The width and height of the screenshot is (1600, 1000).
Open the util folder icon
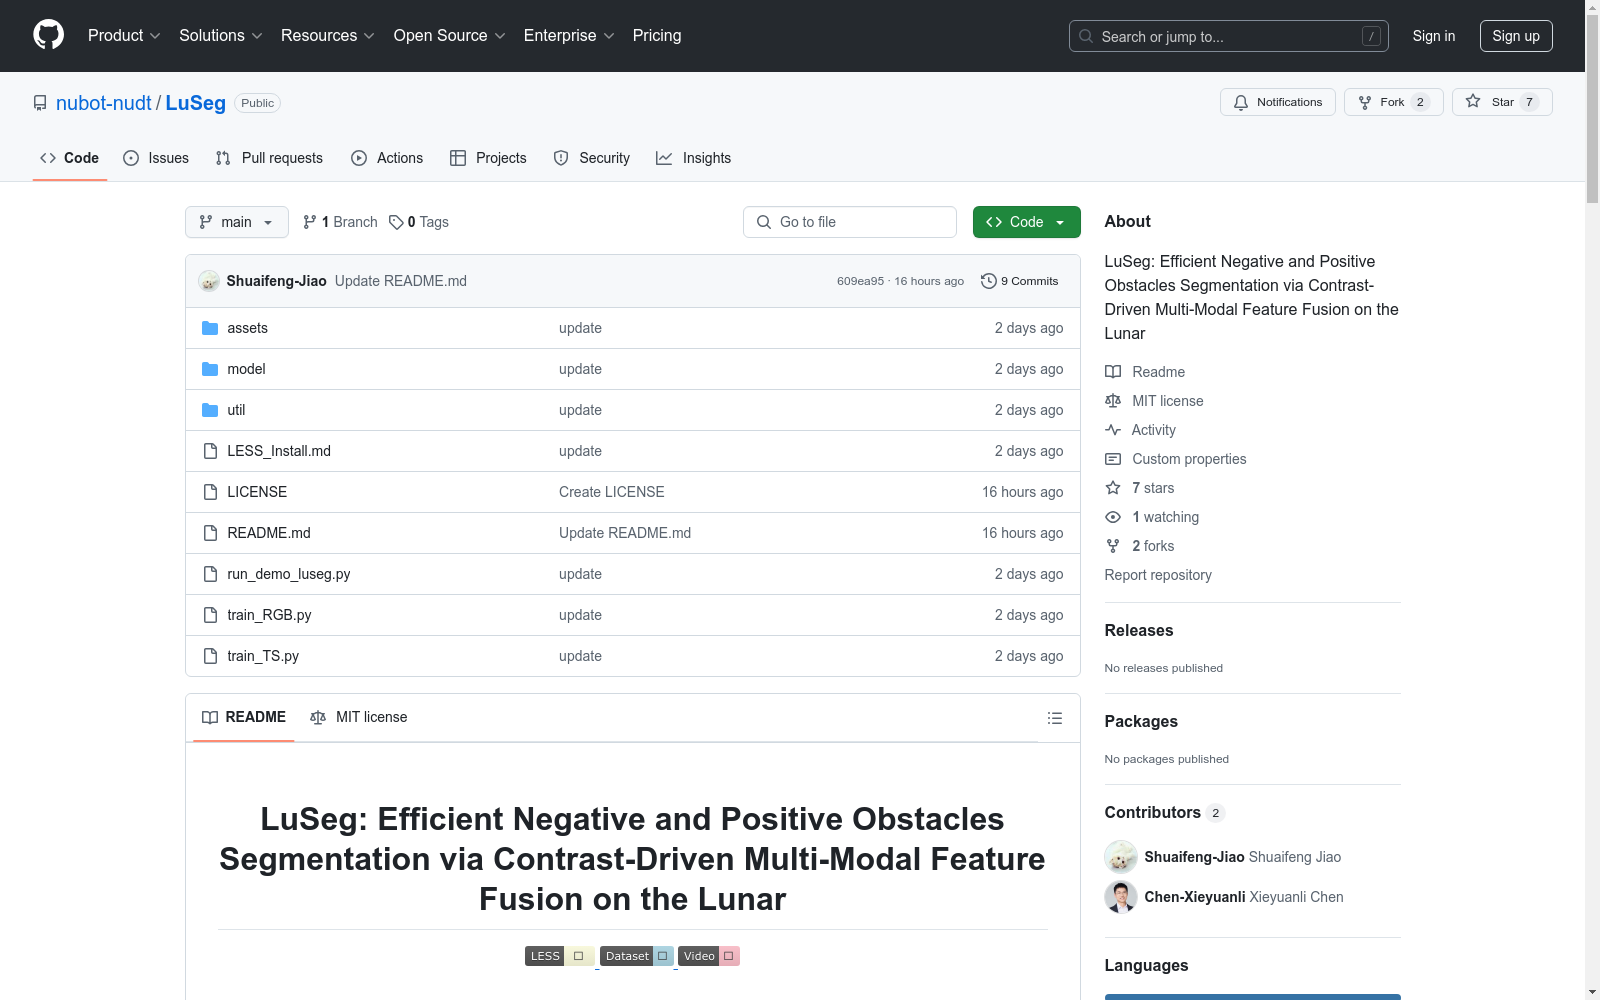[210, 410]
